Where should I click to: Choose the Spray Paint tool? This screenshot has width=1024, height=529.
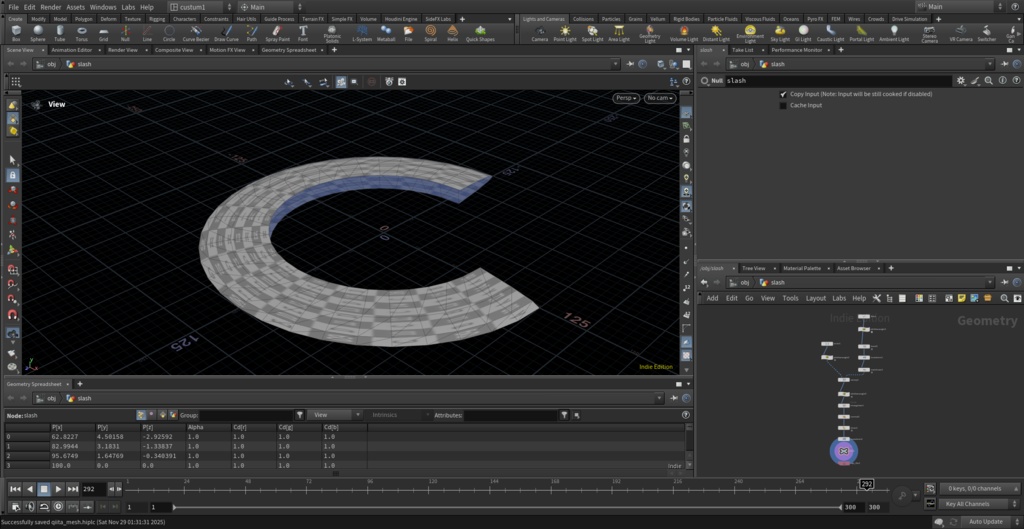pos(277,33)
